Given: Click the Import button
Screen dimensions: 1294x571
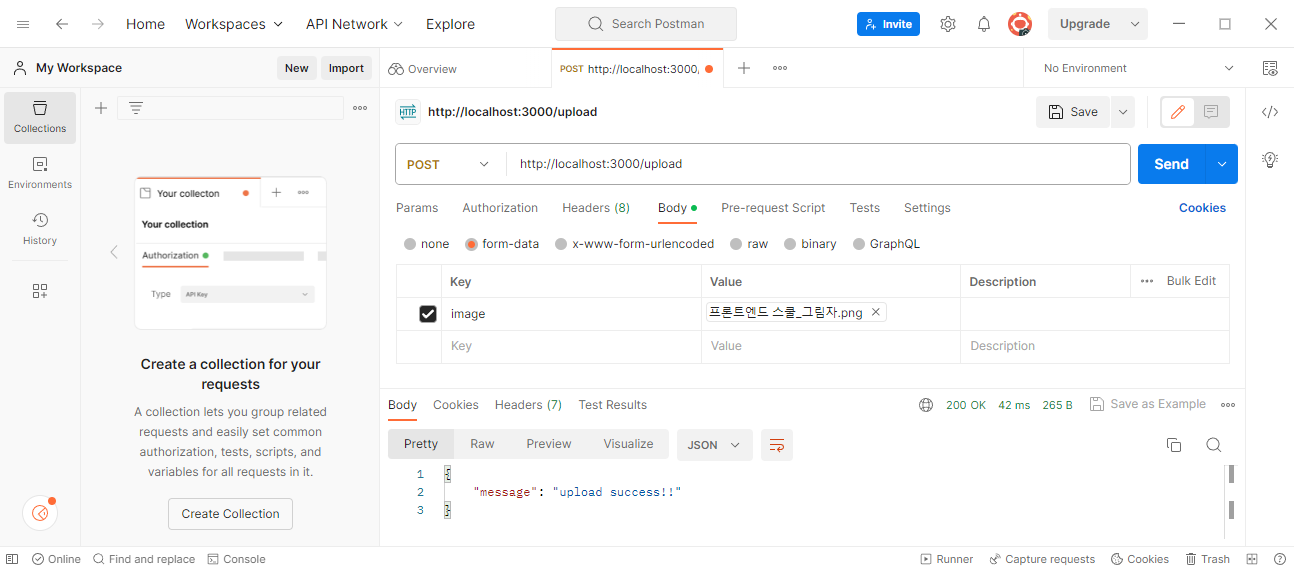Looking at the screenshot, I should coord(346,68).
